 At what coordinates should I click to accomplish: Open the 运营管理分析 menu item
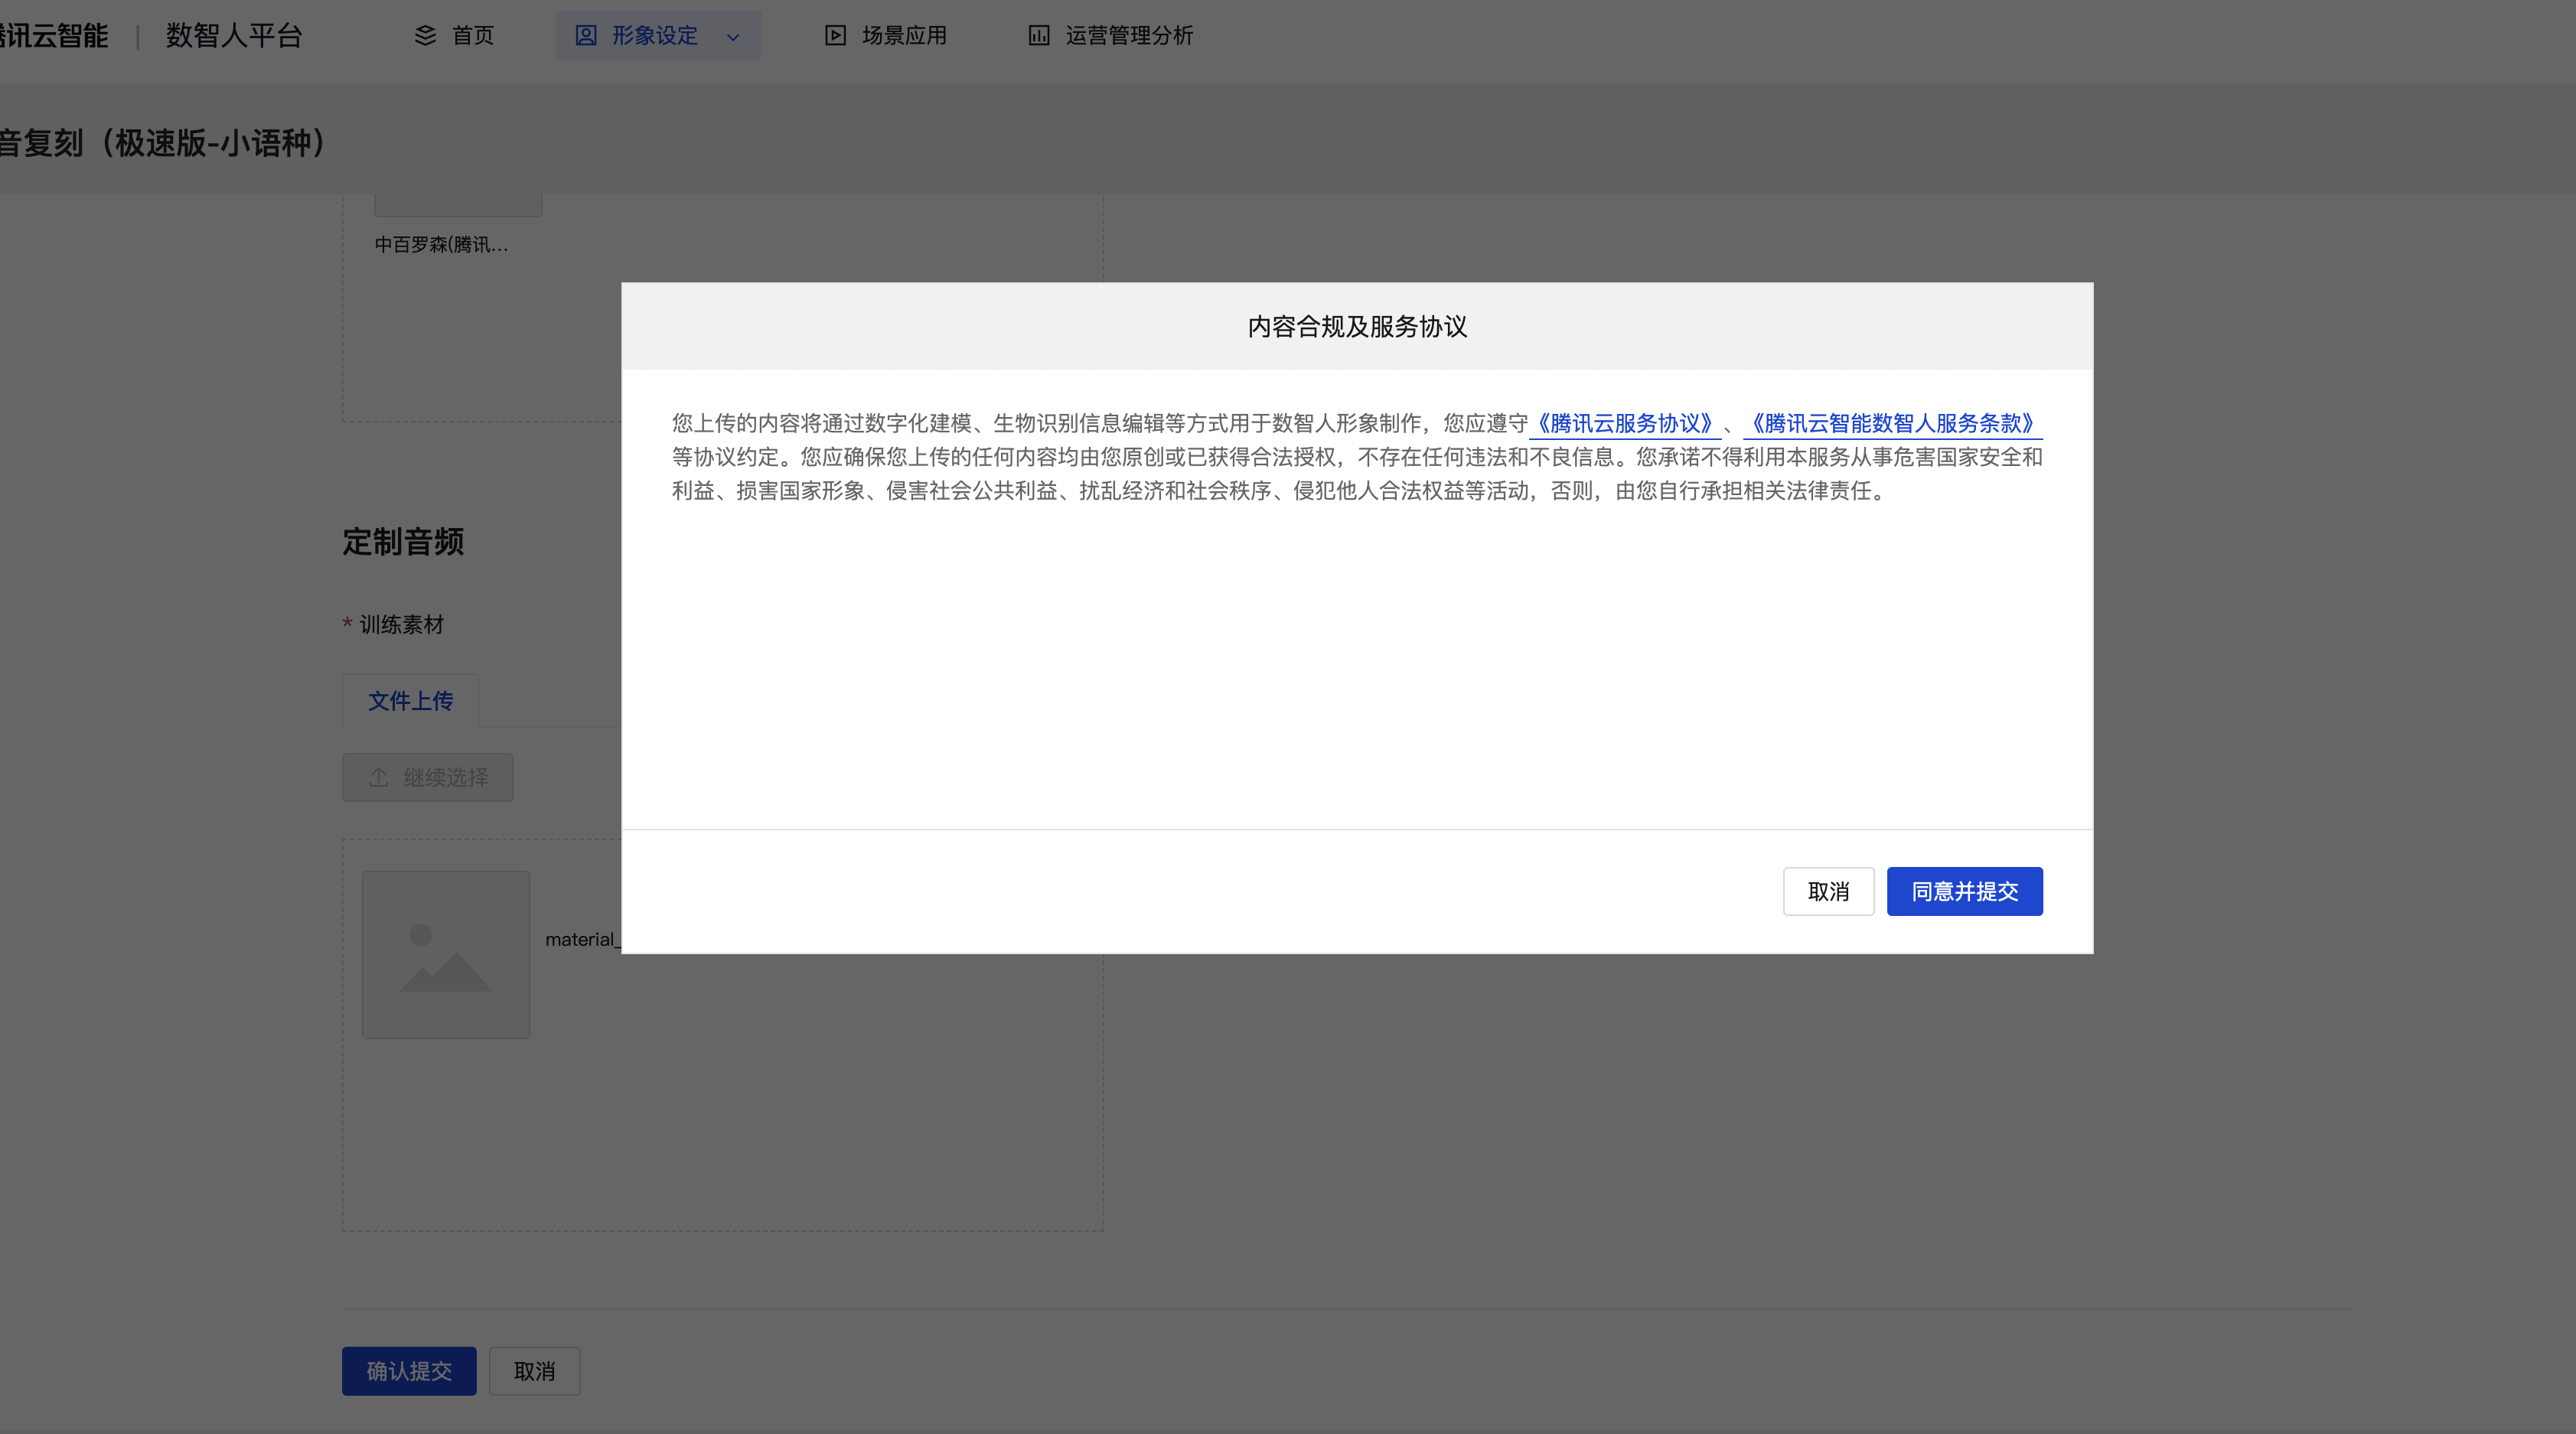(x=1129, y=36)
